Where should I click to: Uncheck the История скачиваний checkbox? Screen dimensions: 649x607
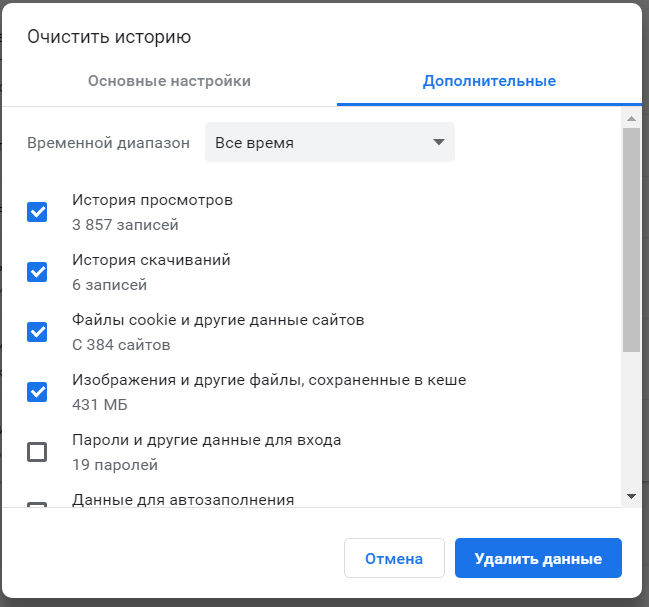tap(37, 272)
